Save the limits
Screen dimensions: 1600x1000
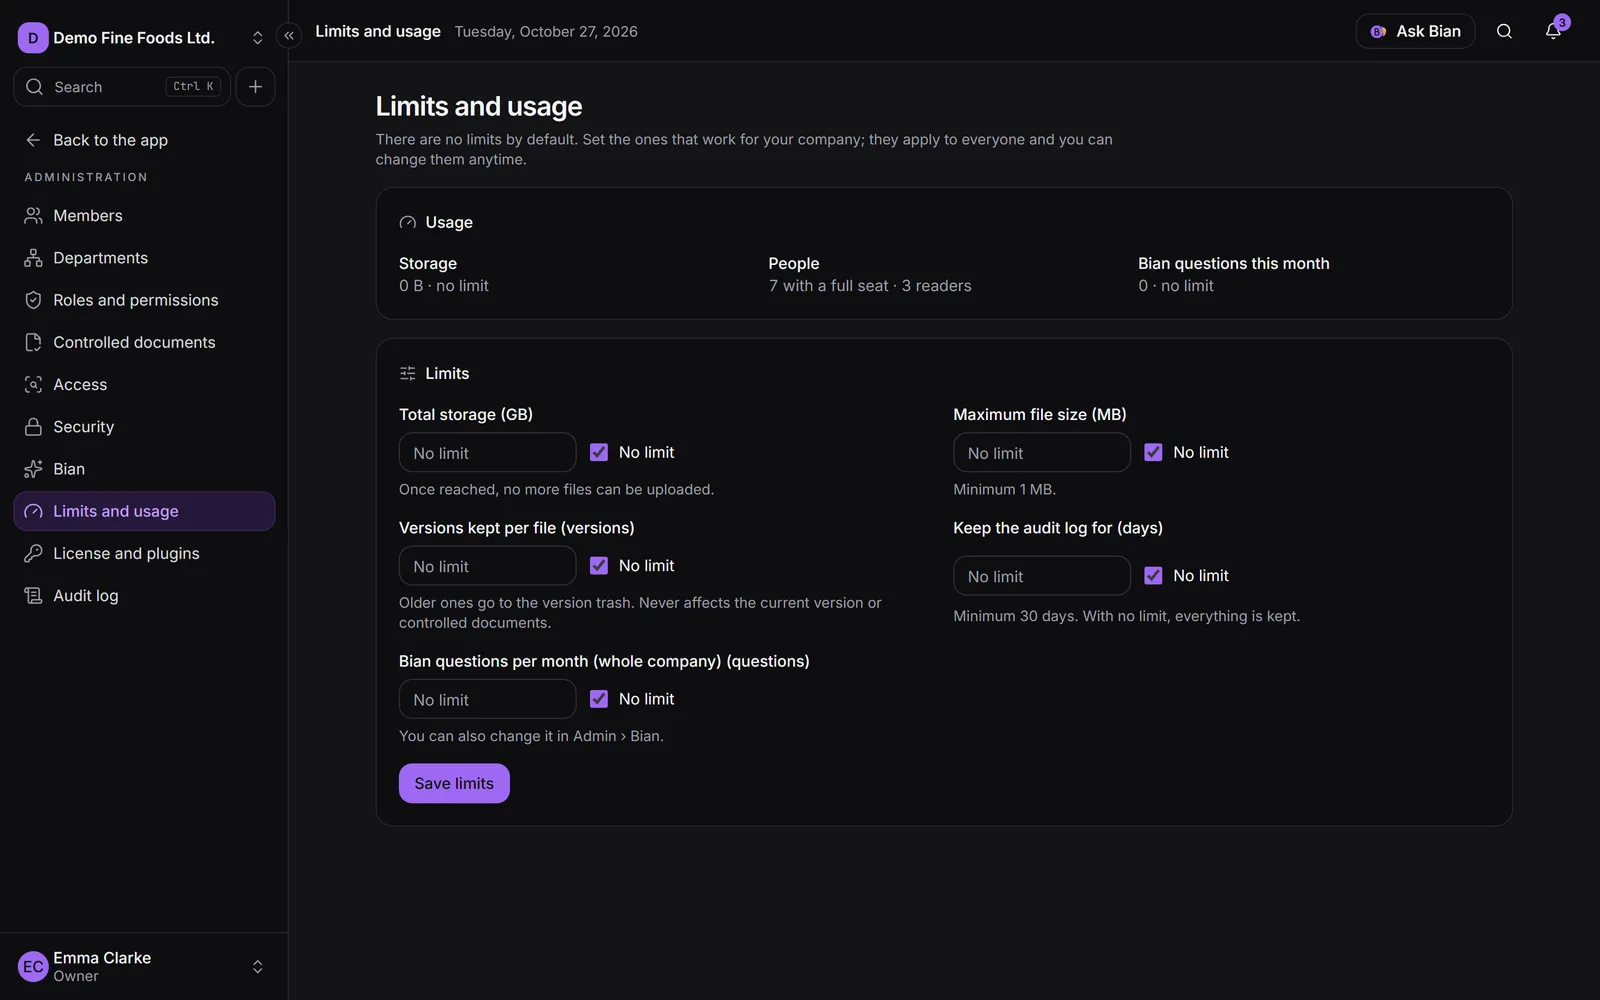click(454, 783)
